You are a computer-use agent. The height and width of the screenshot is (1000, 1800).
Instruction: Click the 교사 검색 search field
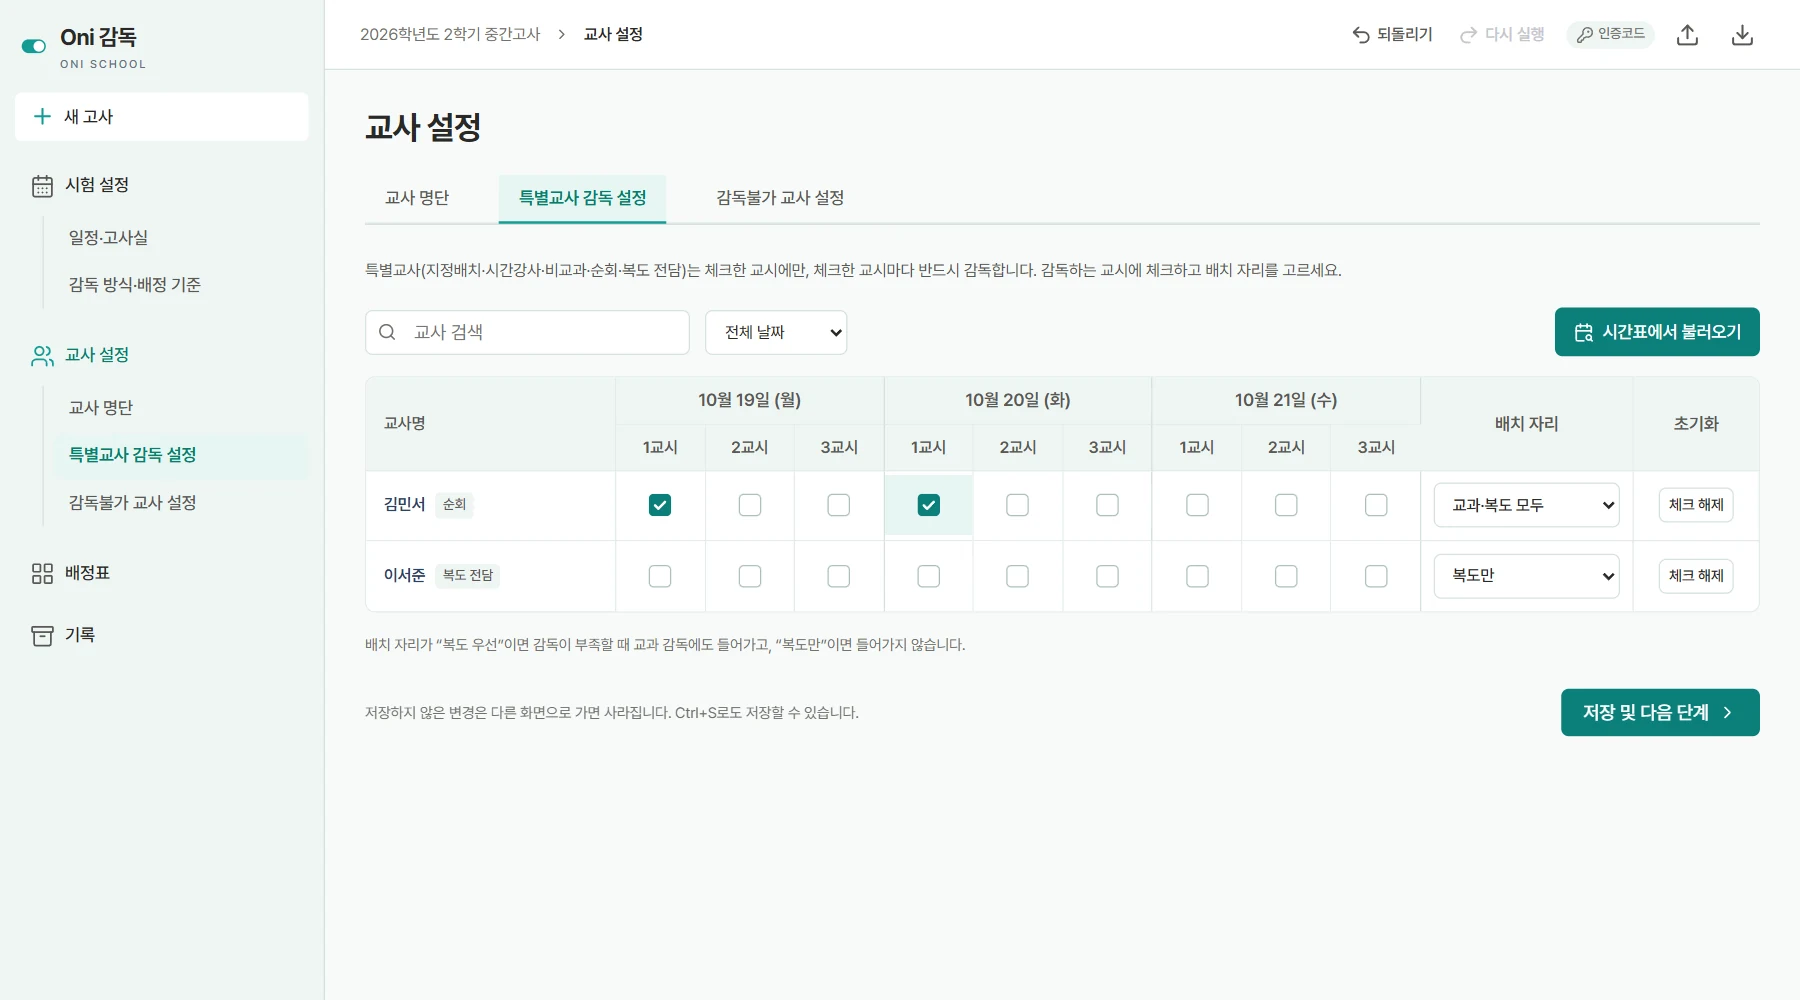(x=527, y=332)
